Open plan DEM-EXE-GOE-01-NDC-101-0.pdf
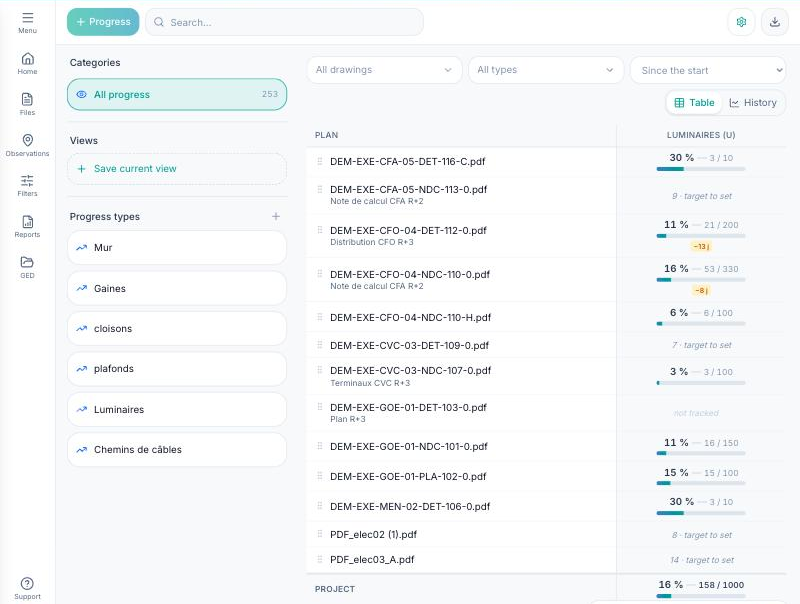Screen dimensions: 800x604 coord(409,446)
